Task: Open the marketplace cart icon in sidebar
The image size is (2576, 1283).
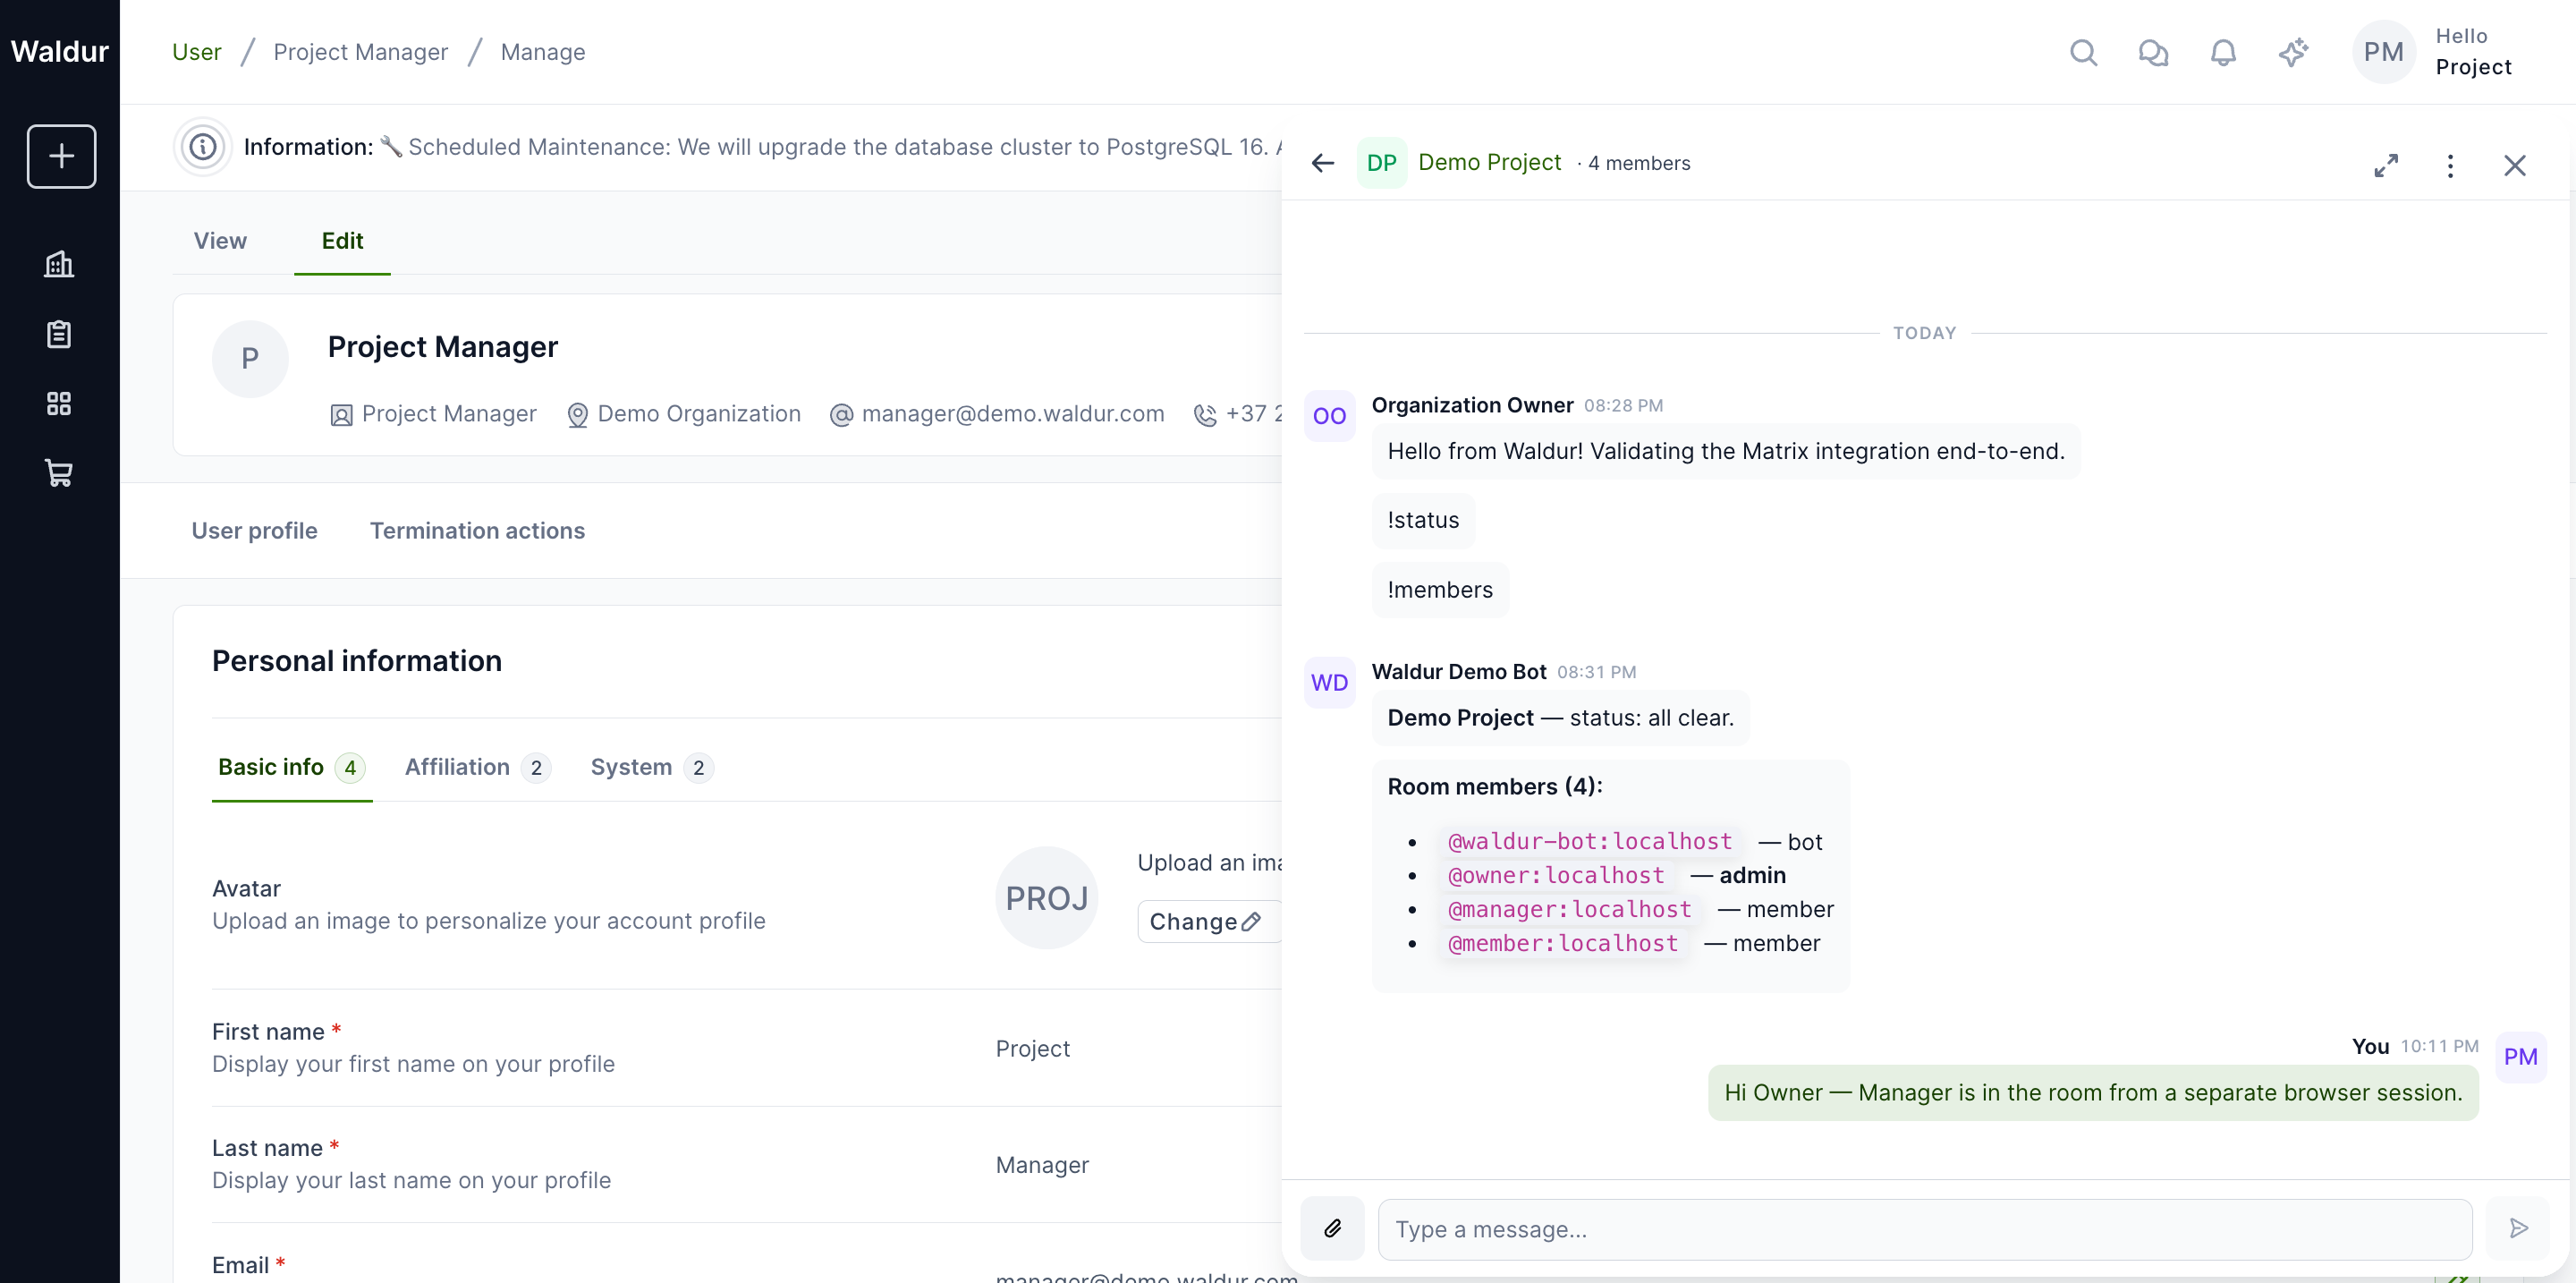Action: coord(59,473)
